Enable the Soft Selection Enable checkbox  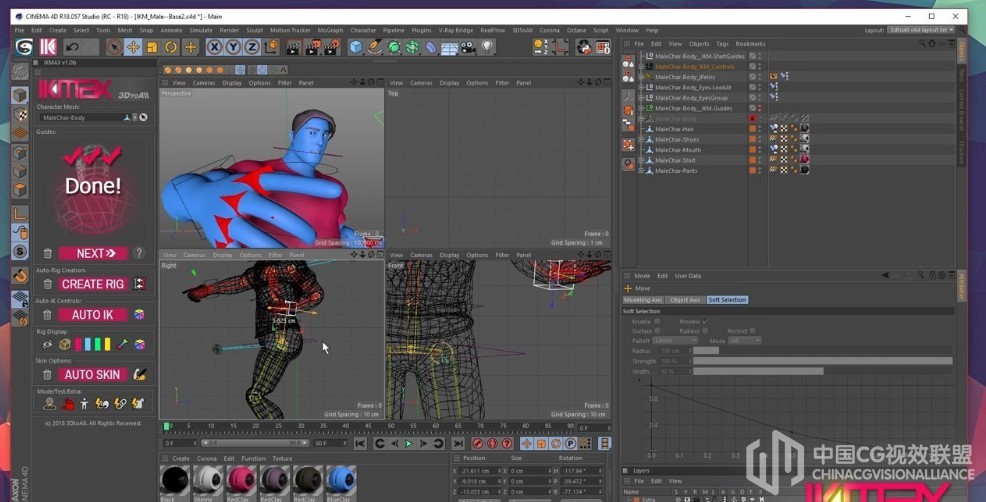tap(658, 321)
